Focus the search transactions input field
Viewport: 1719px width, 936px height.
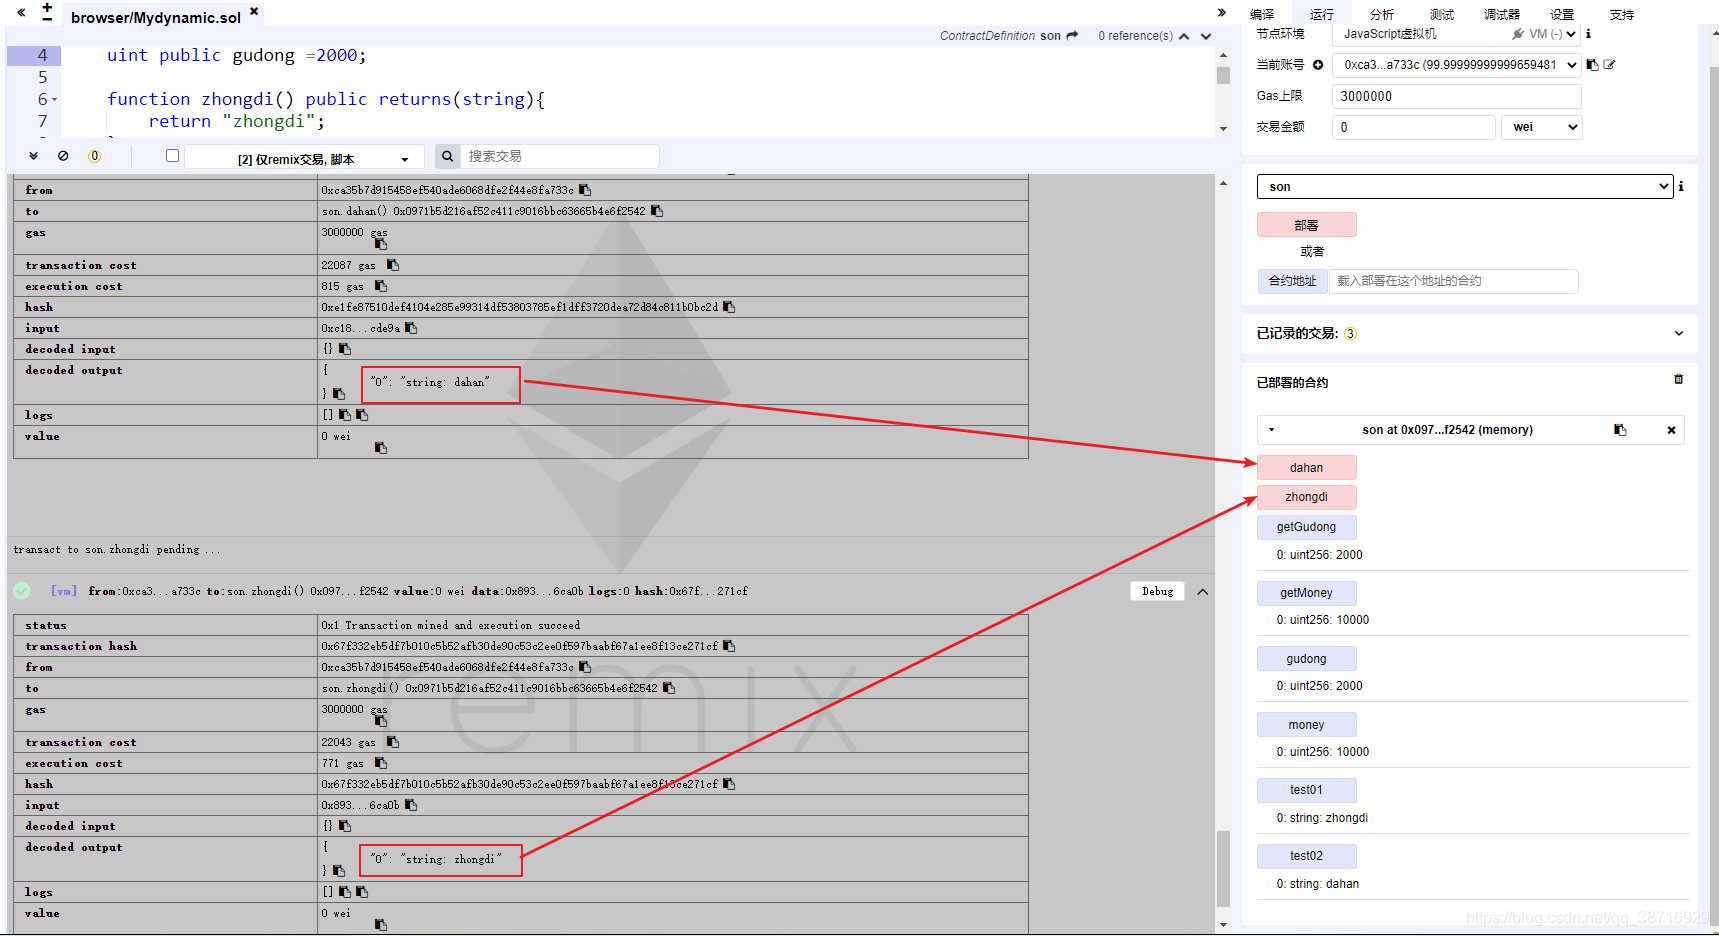[560, 156]
